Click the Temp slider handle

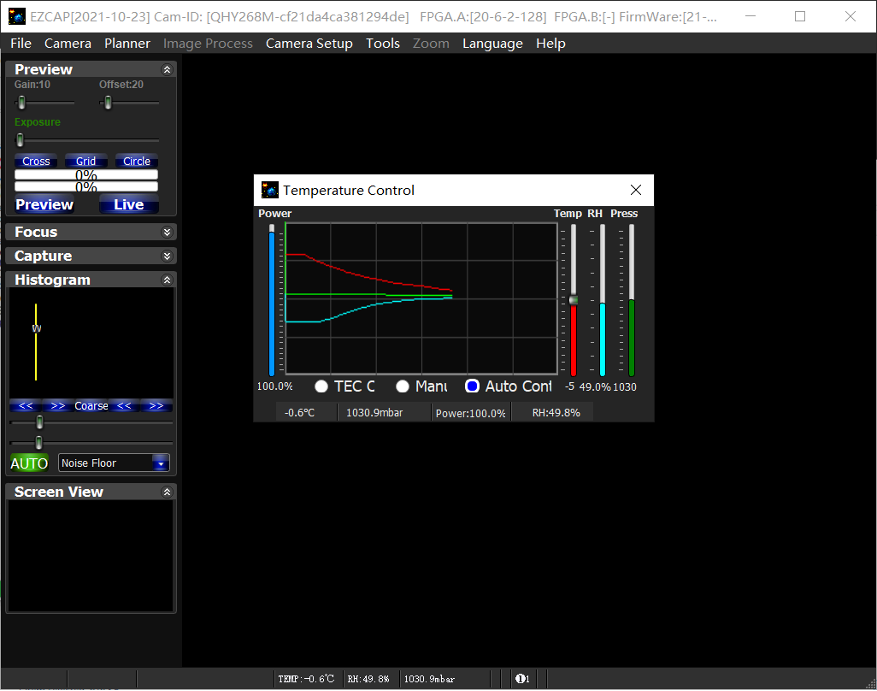573,300
